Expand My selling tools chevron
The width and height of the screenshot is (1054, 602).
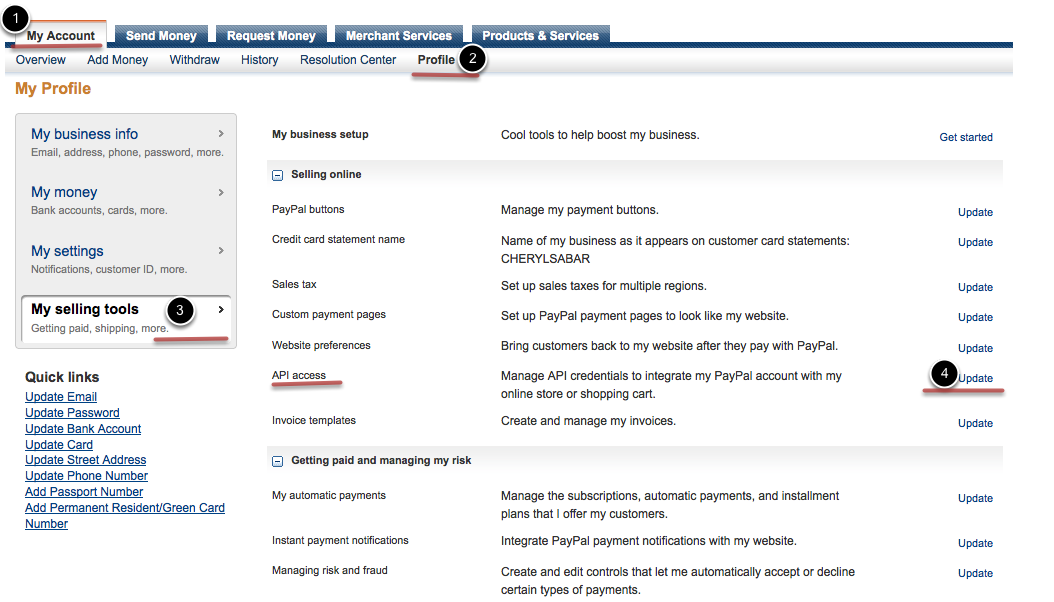pos(220,309)
